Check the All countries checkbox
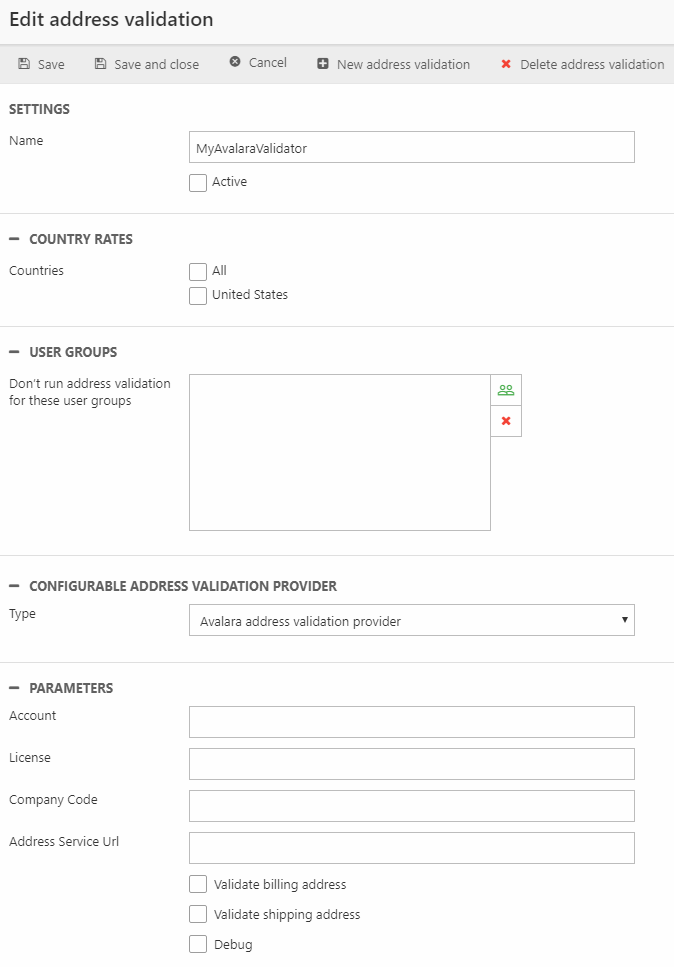674x967 pixels. 198,271
